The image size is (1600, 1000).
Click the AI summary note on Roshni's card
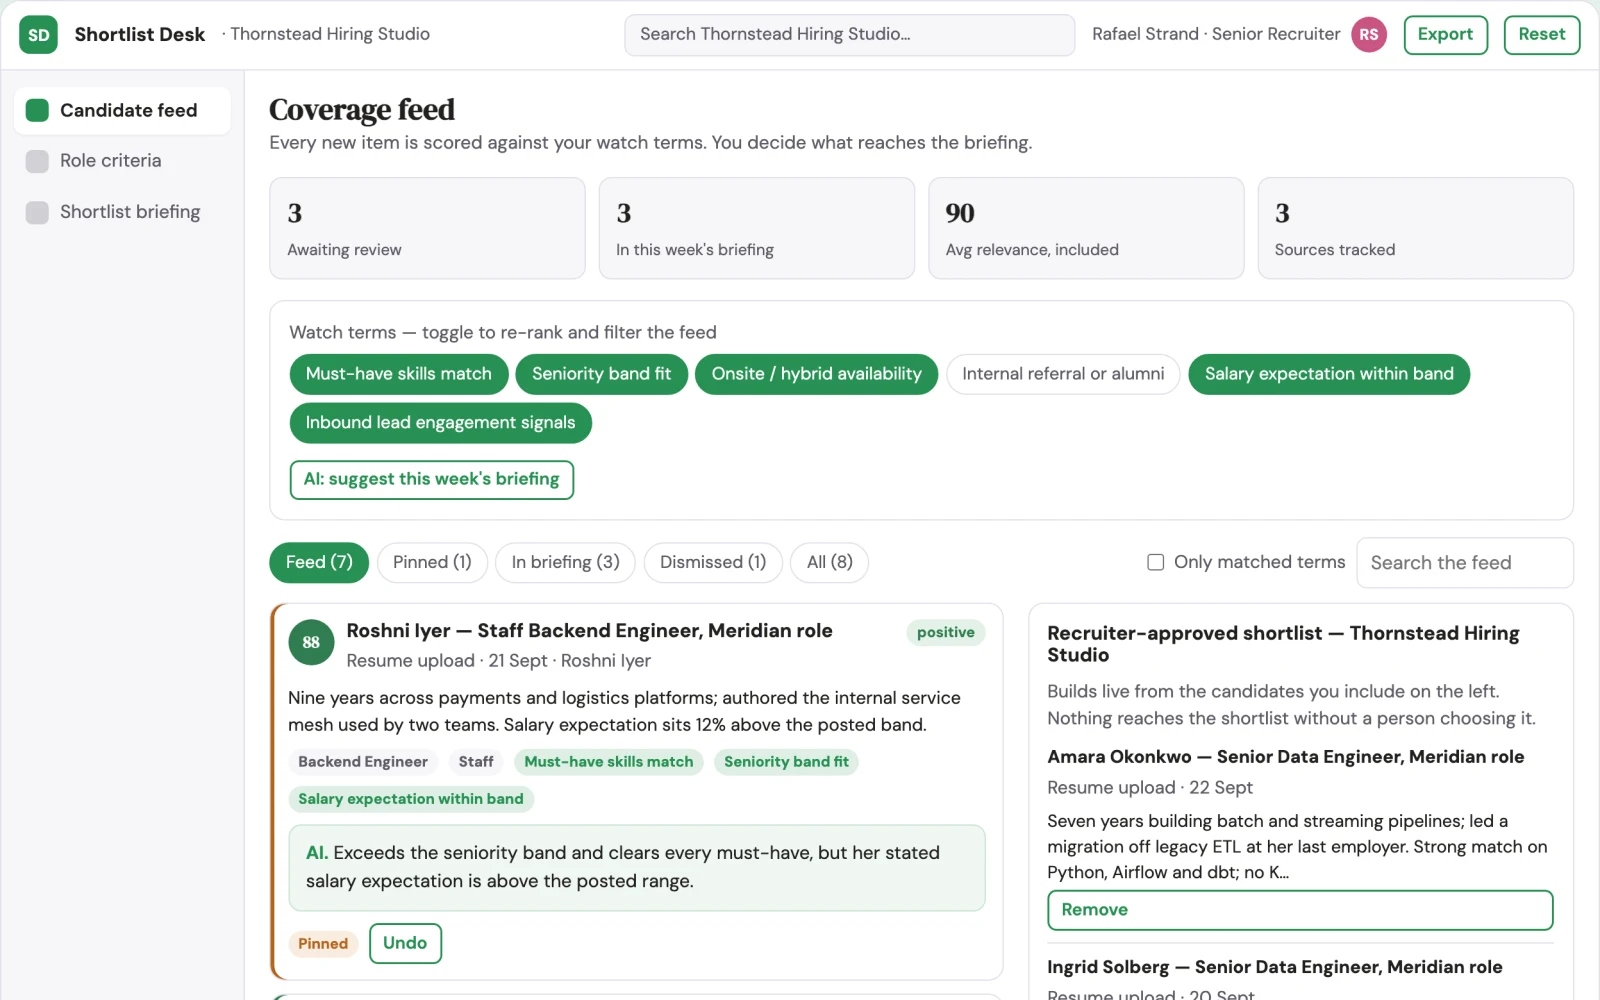coord(637,868)
